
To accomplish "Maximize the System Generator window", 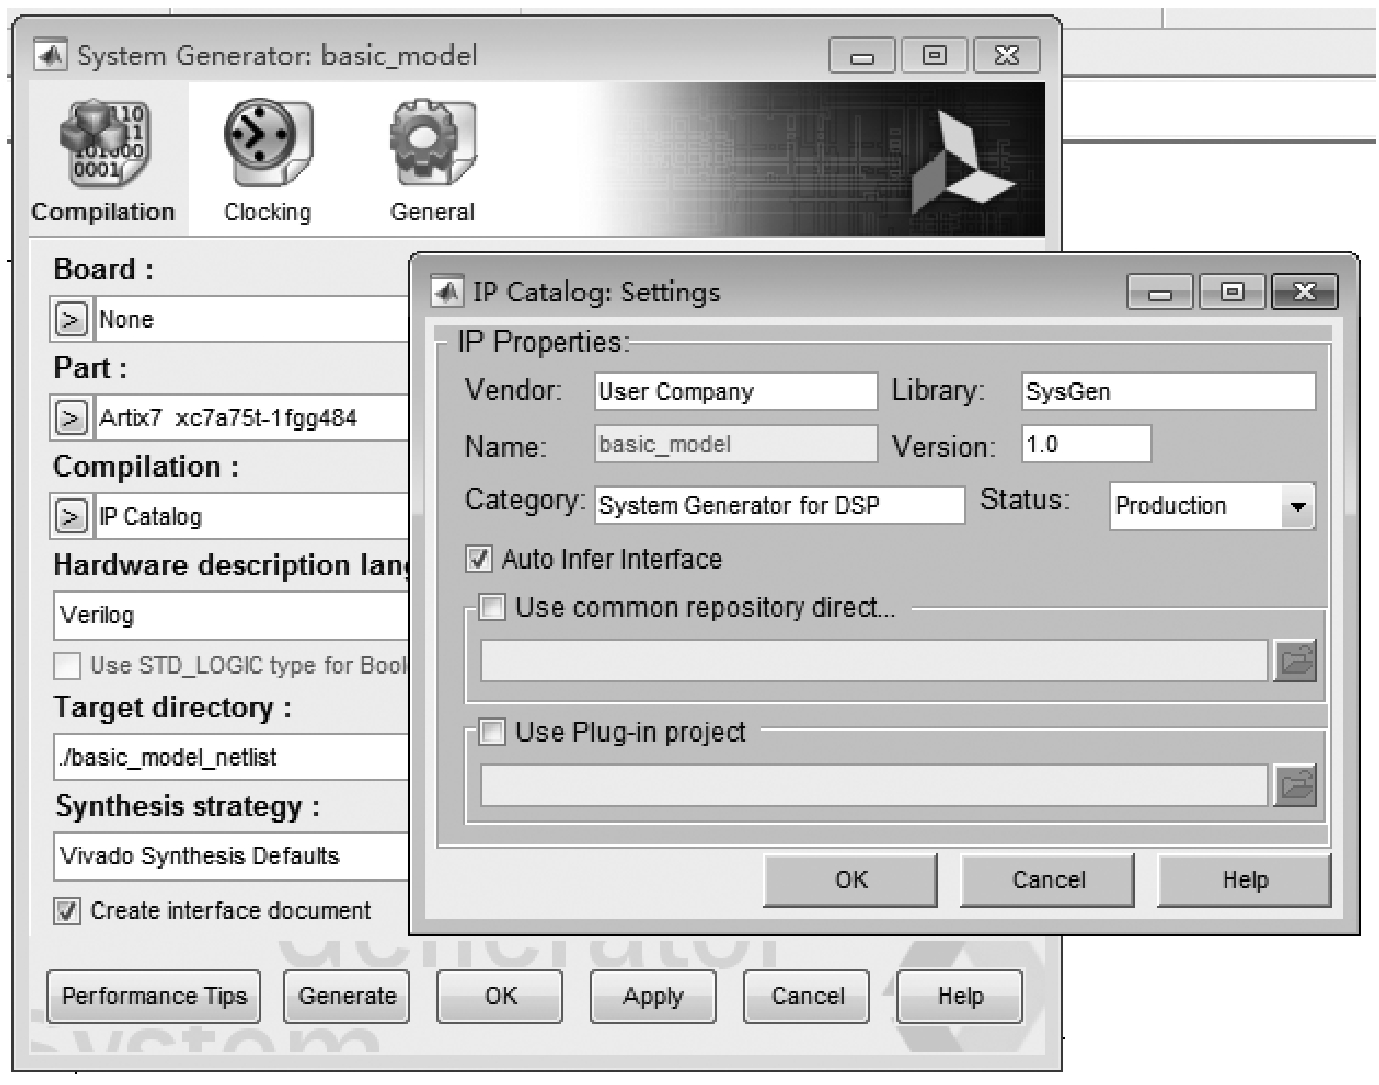I will click(x=934, y=55).
